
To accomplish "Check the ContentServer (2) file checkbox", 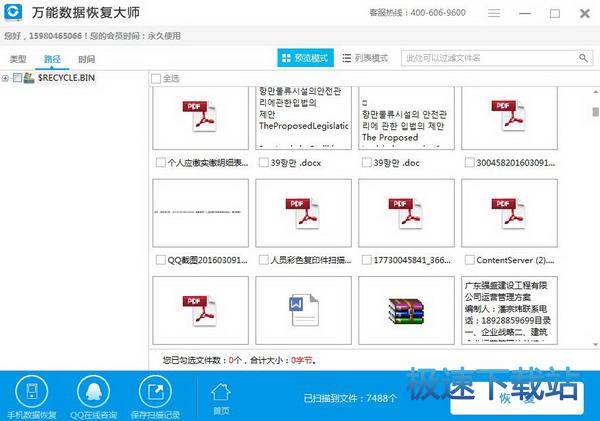I will pos(470,260).
